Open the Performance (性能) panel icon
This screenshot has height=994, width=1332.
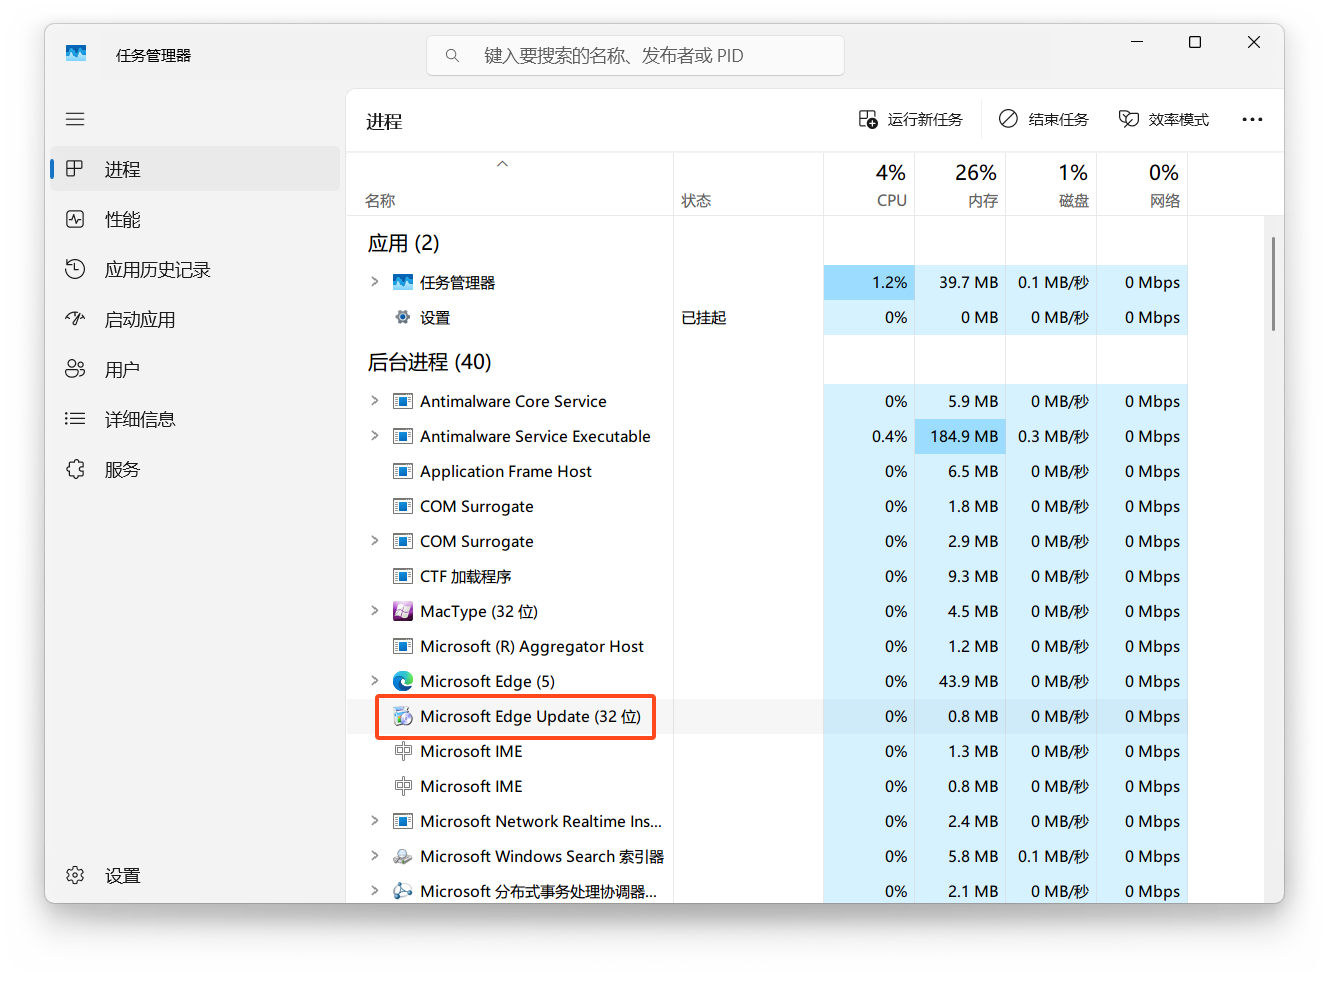point(75,219)
